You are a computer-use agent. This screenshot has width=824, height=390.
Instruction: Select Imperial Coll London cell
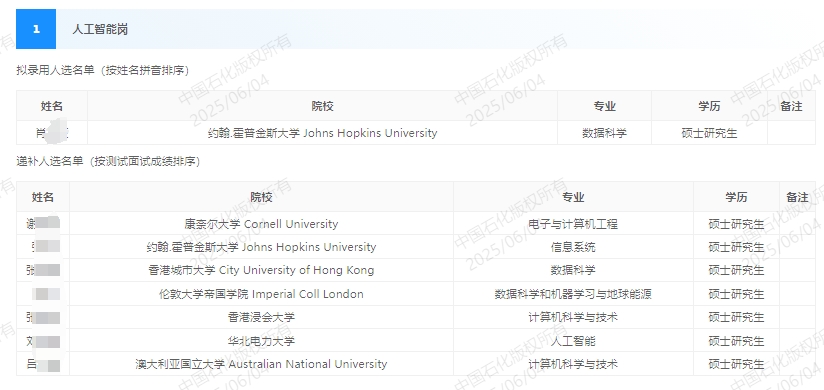[x=261, y=294]
